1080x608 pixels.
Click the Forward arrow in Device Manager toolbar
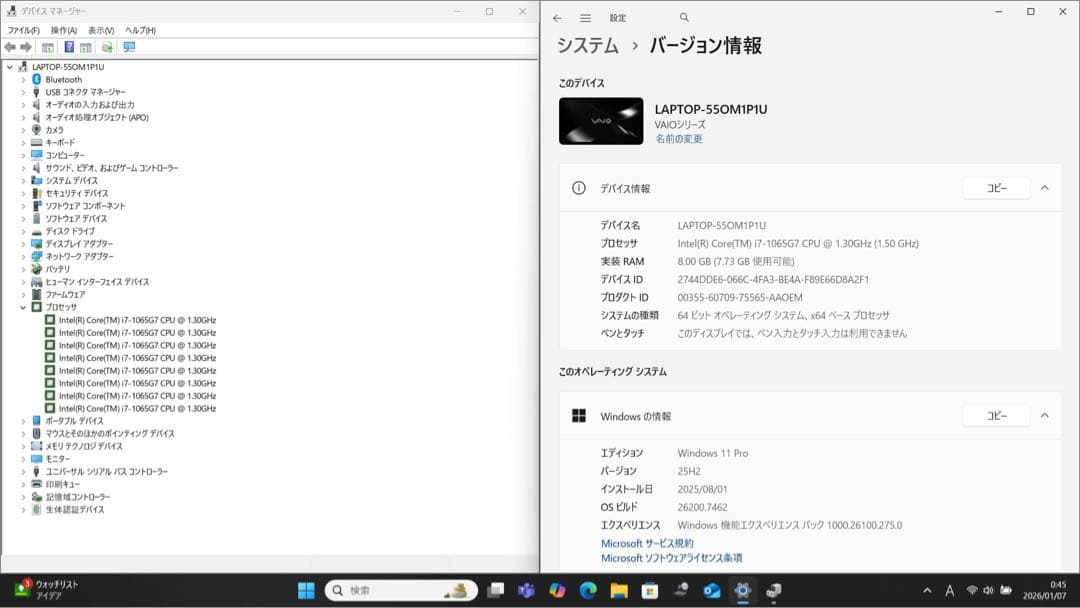[27, 47]
